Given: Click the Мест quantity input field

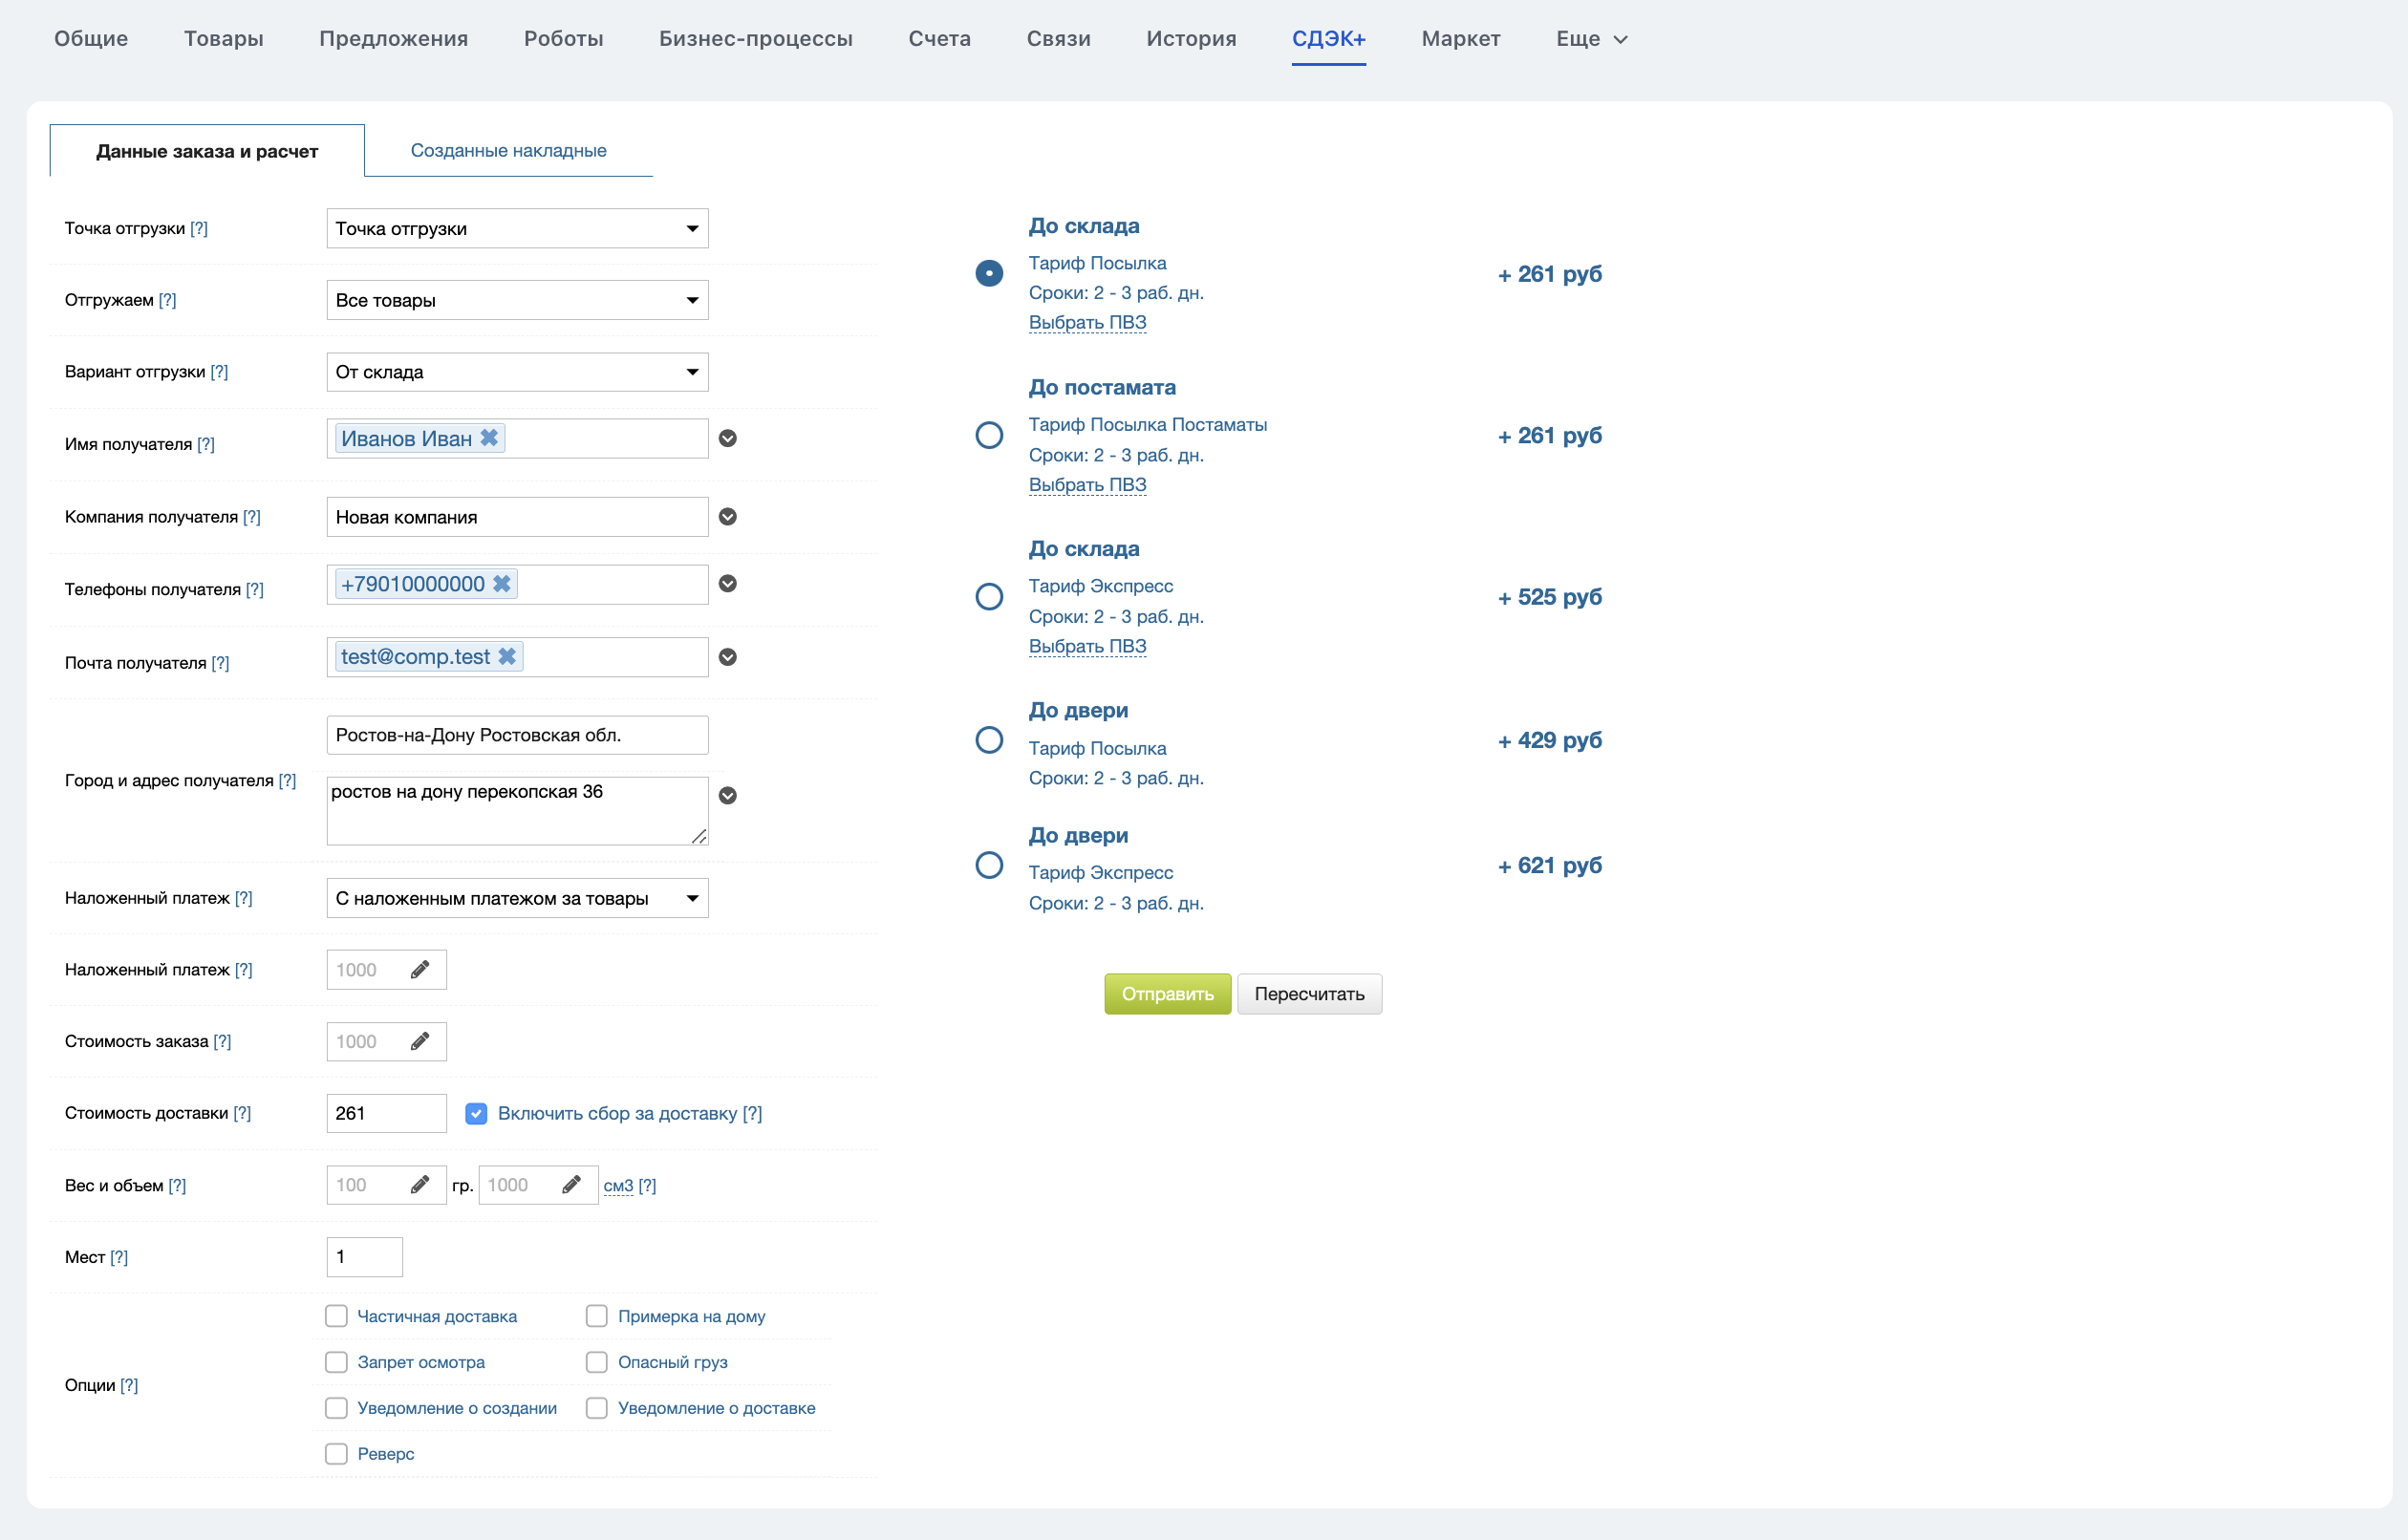Looking at the screenshot, I should (x=364, y=1257).
